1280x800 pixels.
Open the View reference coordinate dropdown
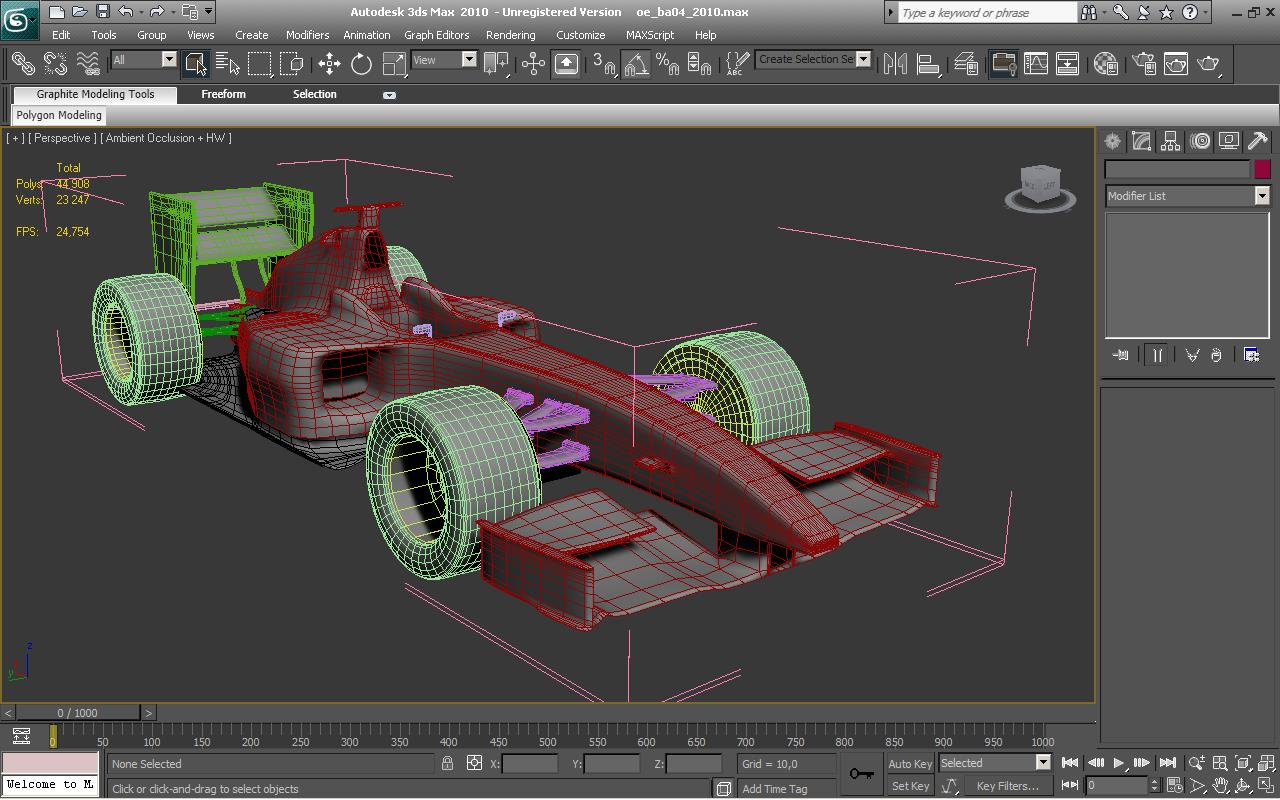point(444,60)
